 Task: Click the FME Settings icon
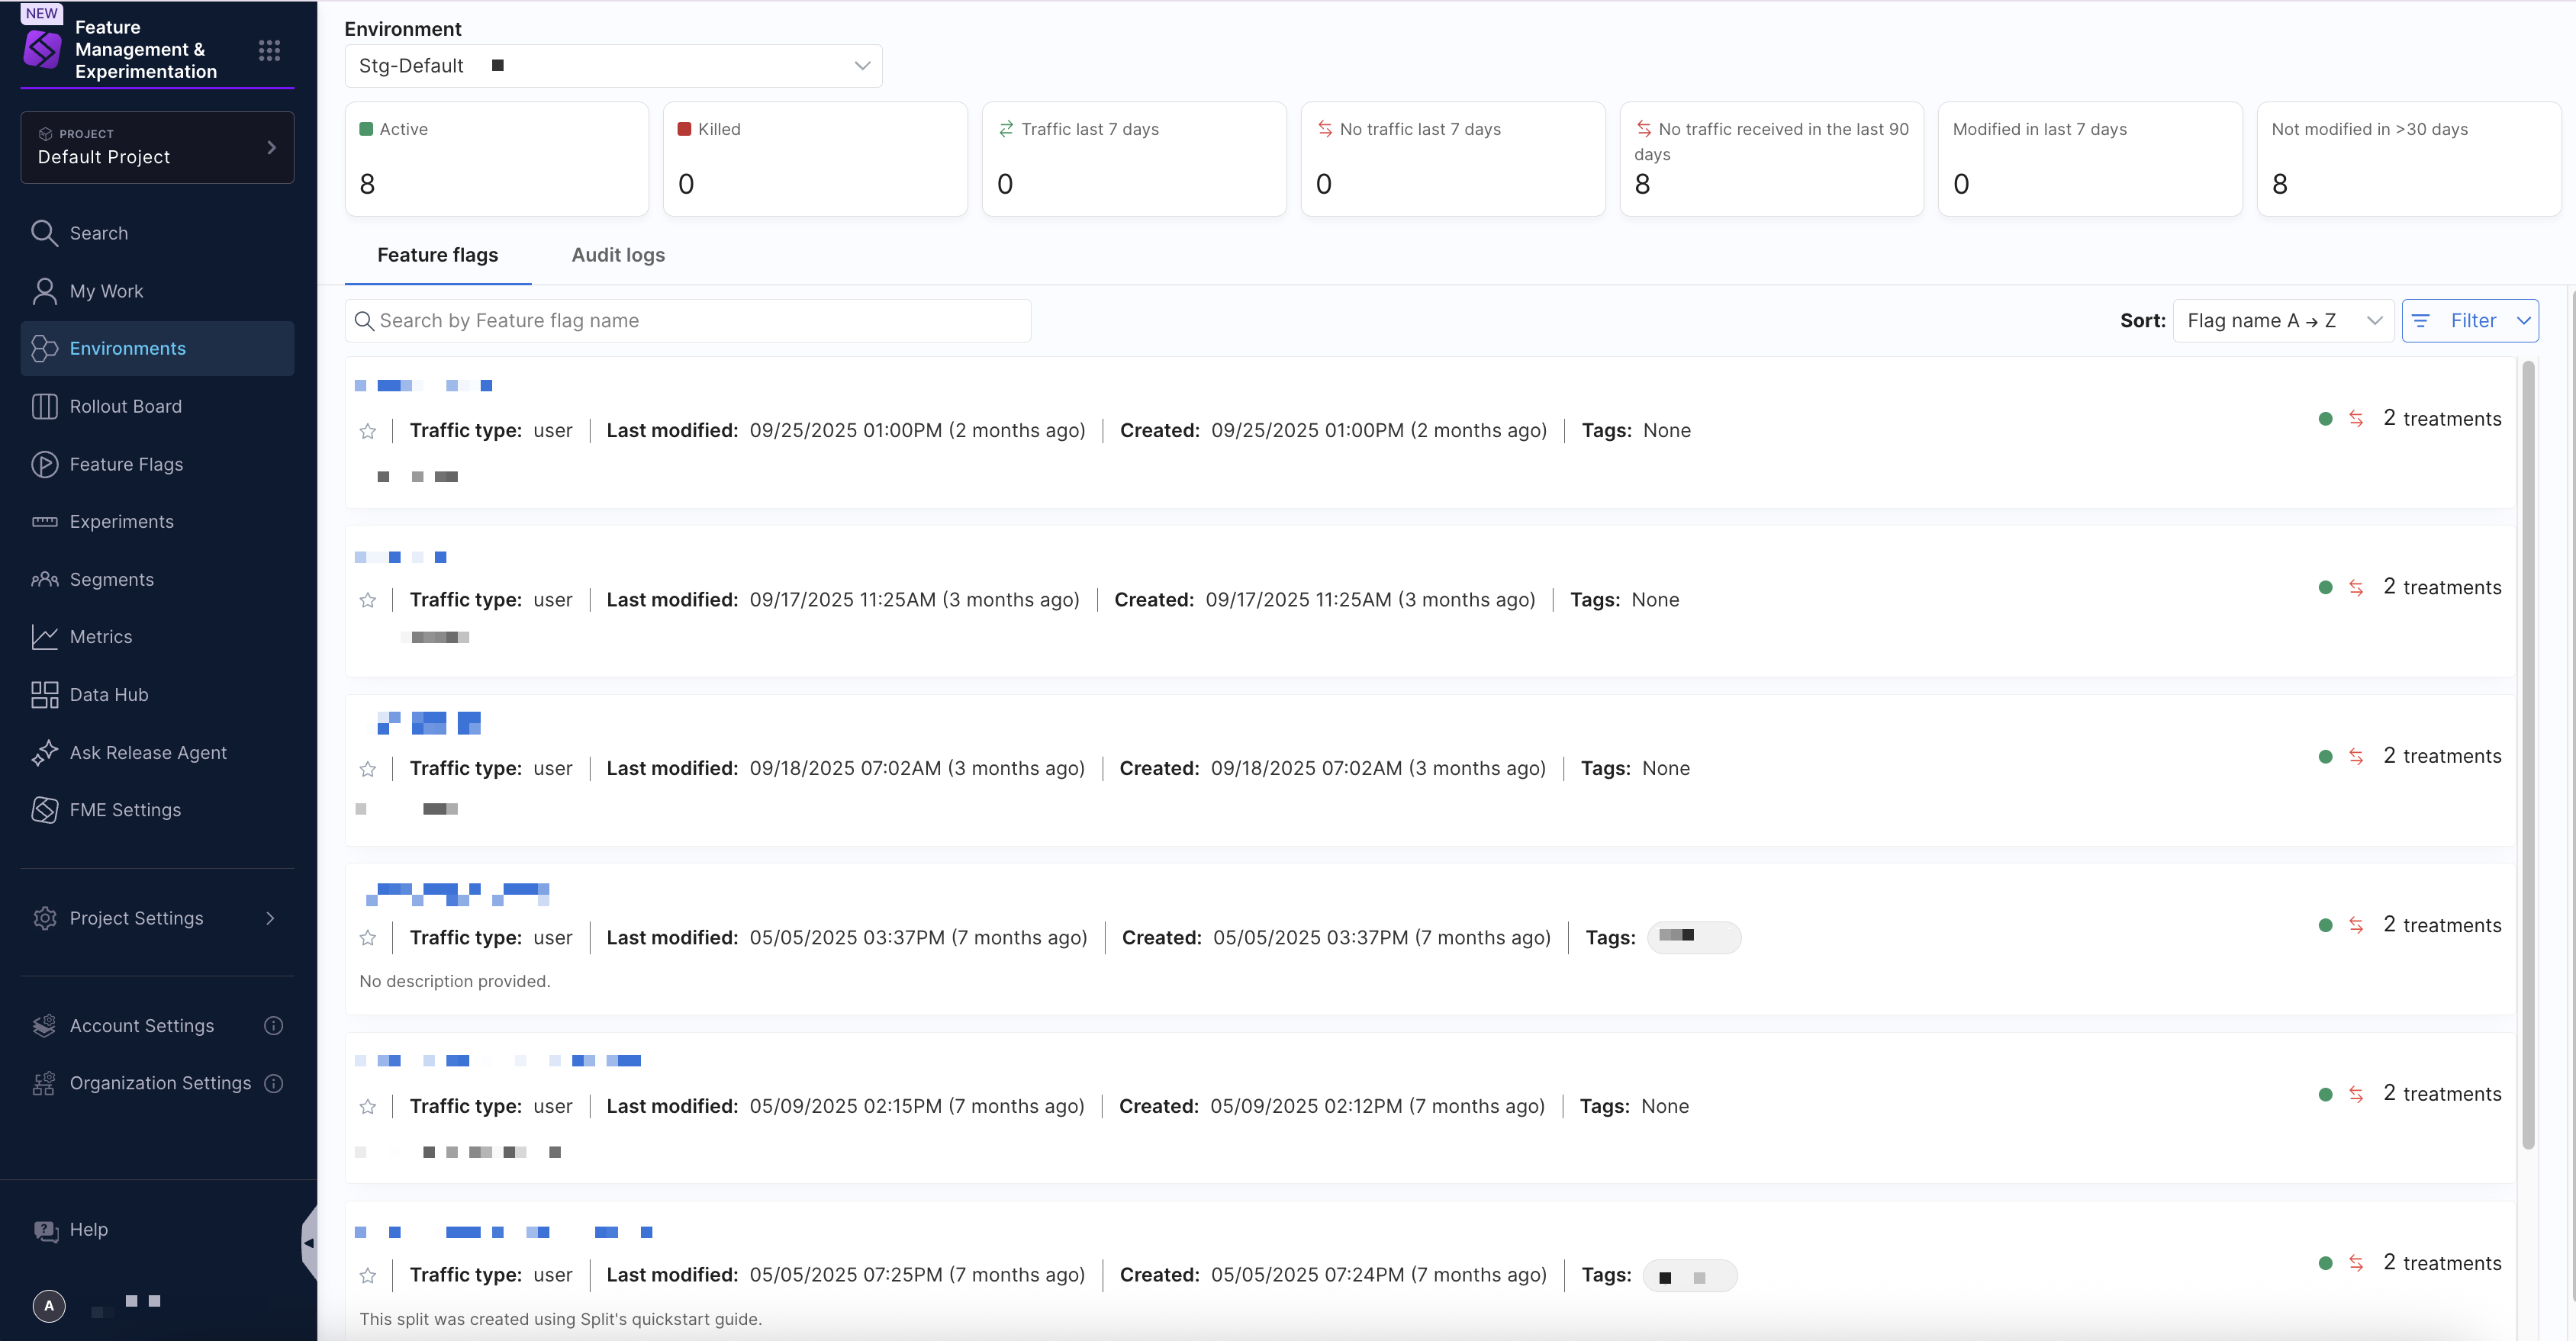pos(44,810)
